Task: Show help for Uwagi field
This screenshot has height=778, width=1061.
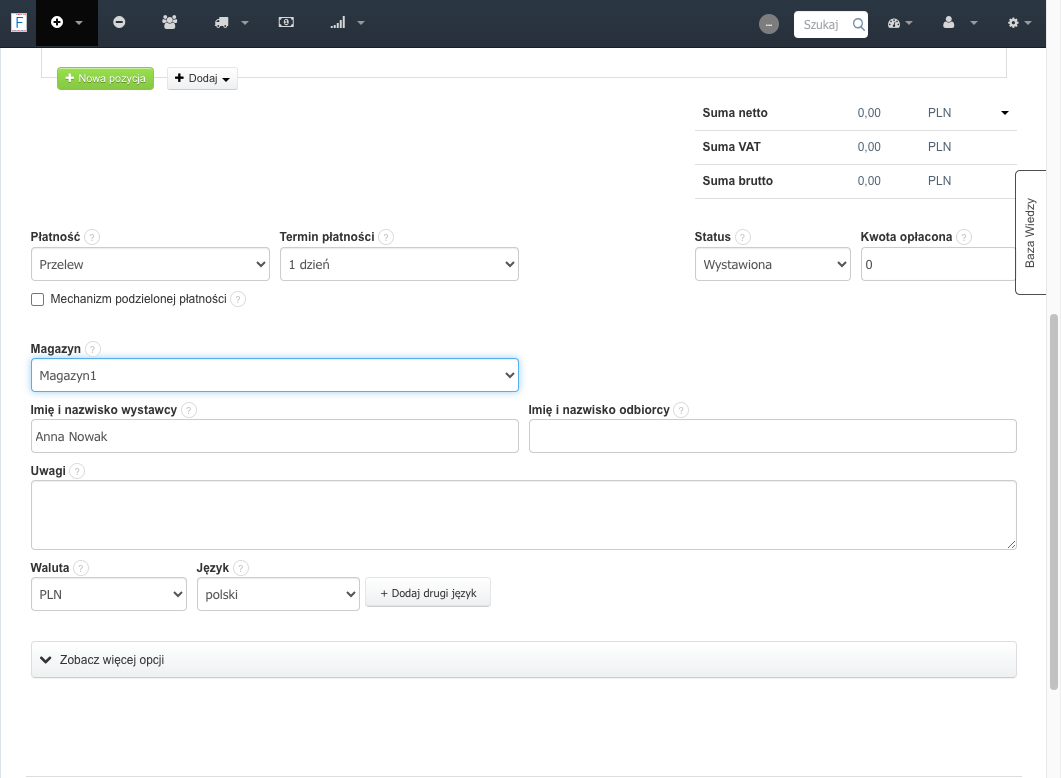Action: (77, 471)
